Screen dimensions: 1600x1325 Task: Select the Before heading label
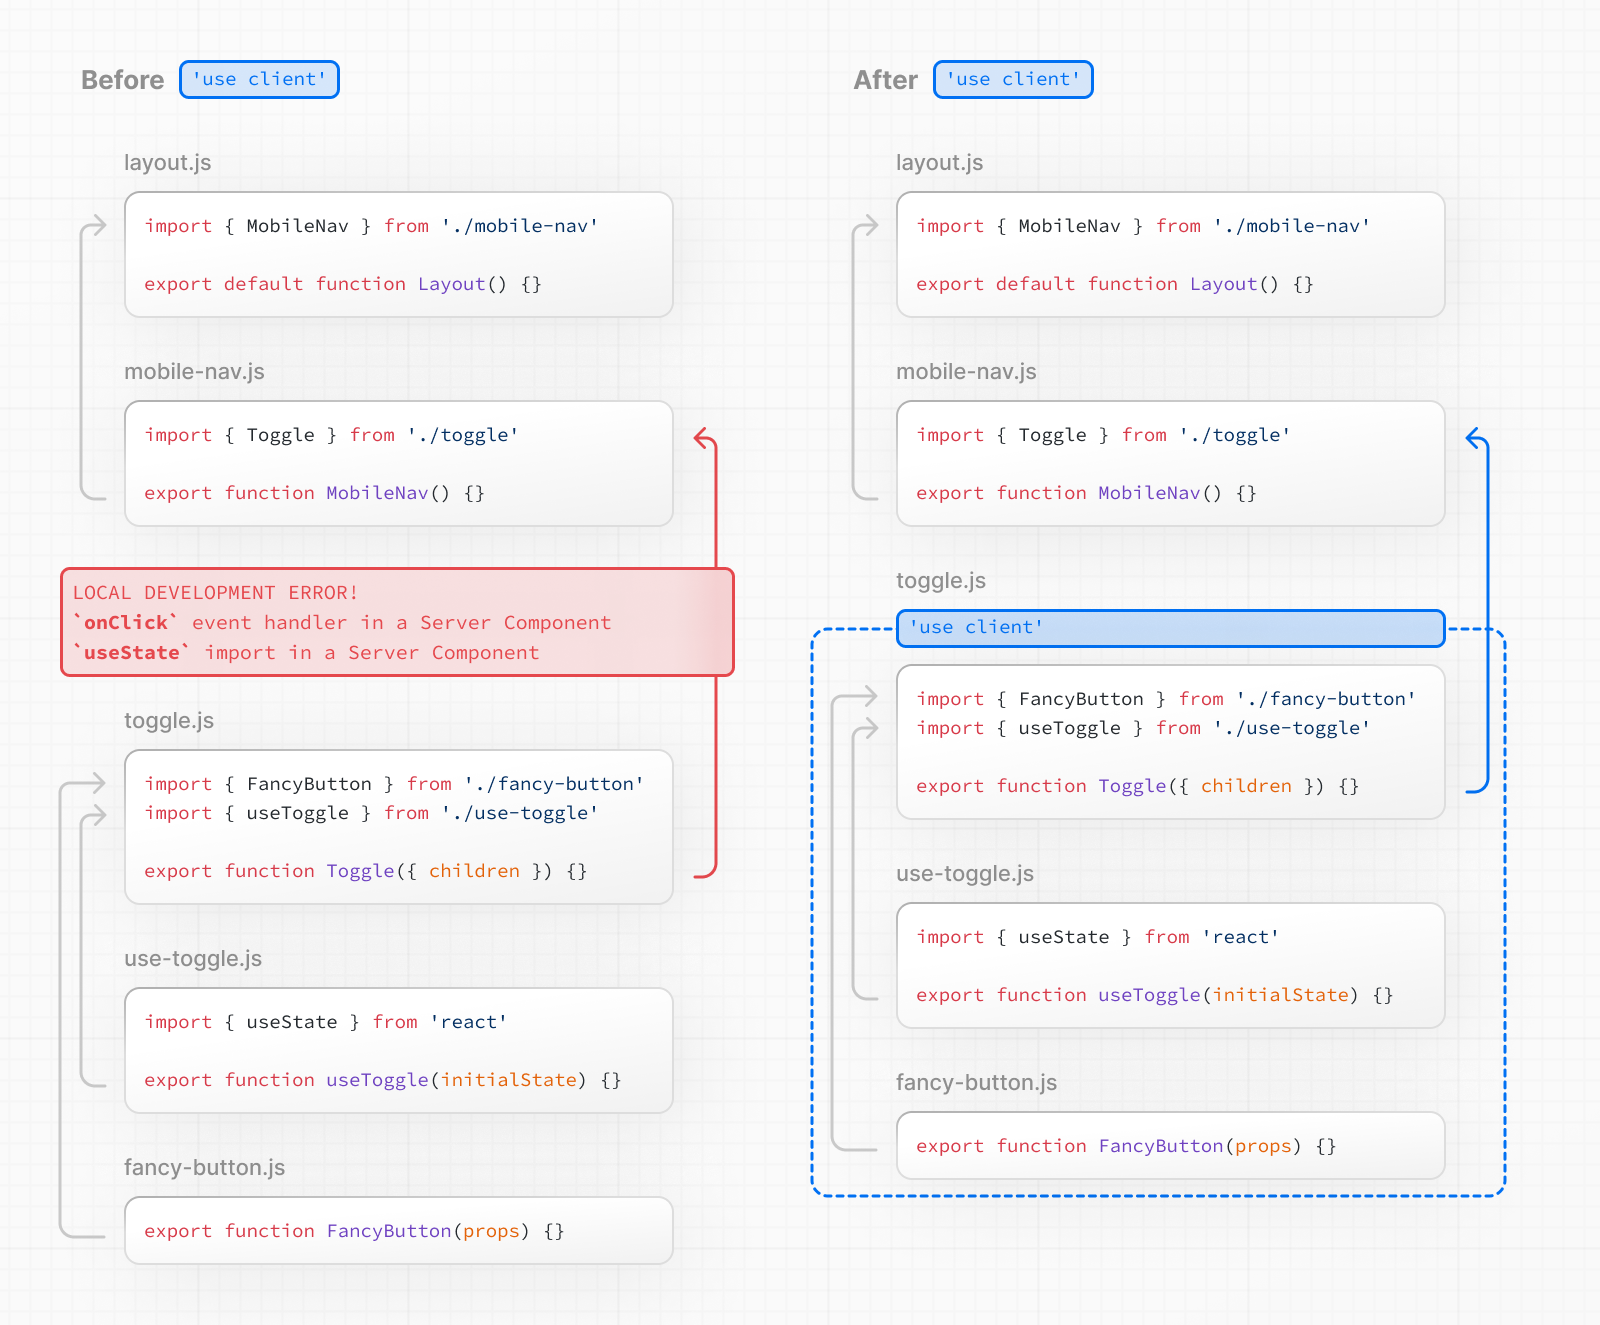[x=122, y=80]
